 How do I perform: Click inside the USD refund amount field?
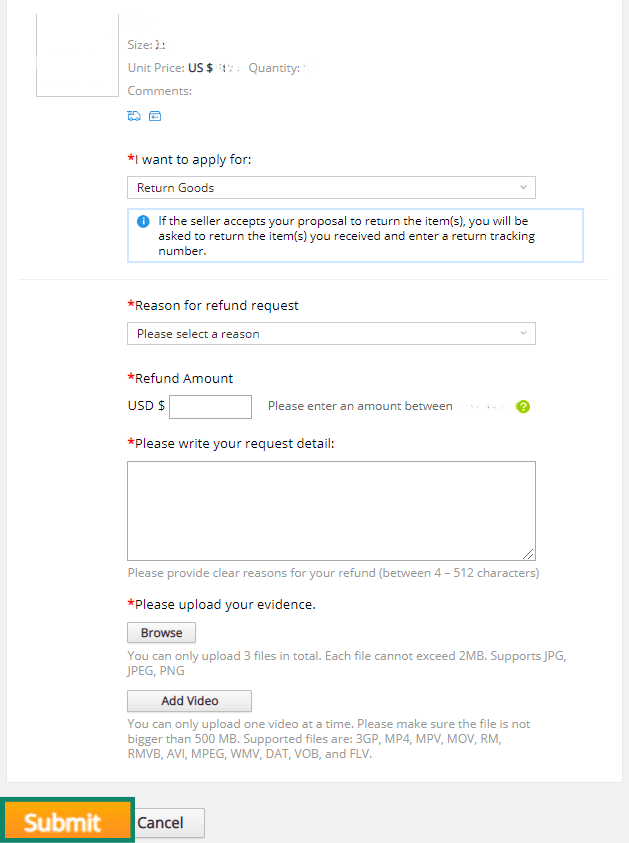210,406
